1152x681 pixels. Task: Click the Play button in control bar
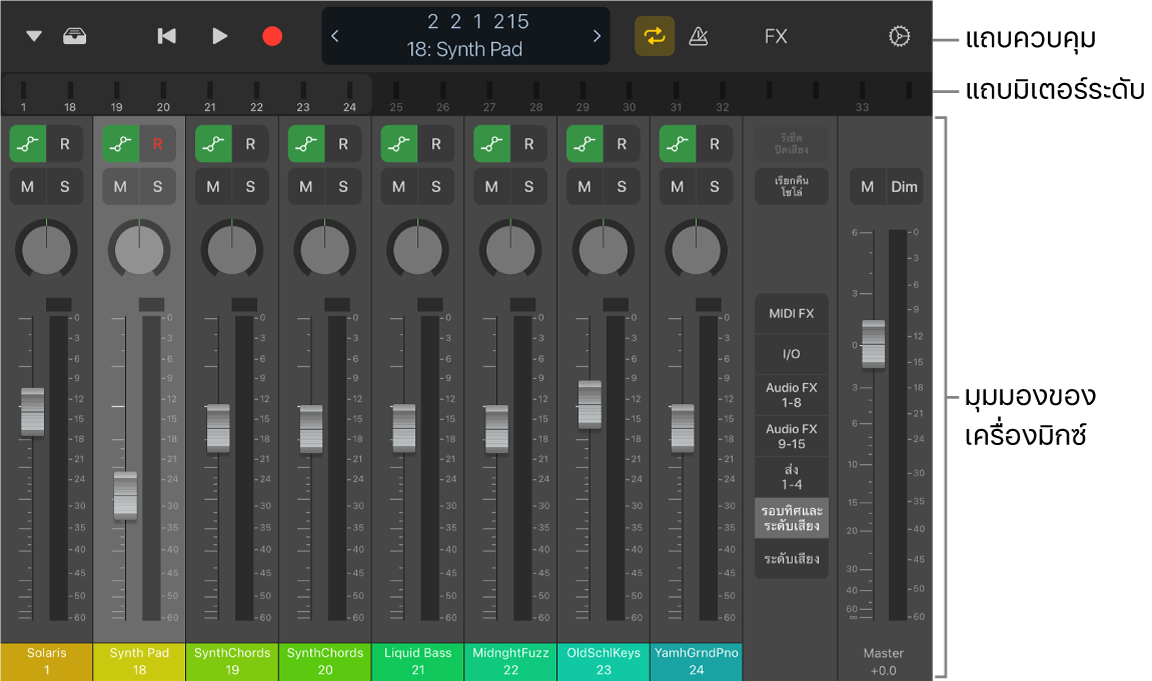point(220,36)
